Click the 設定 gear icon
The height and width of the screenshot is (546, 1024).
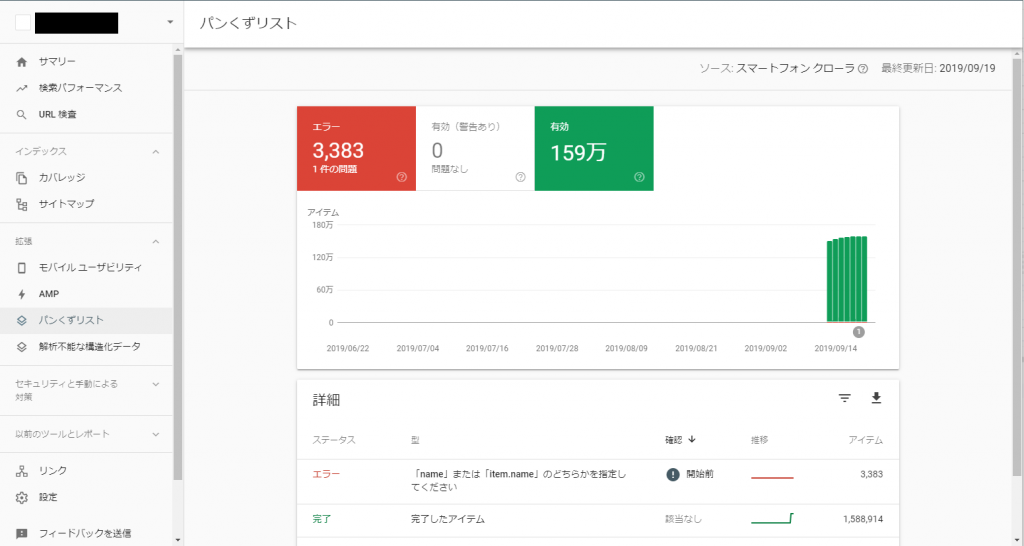22,498
